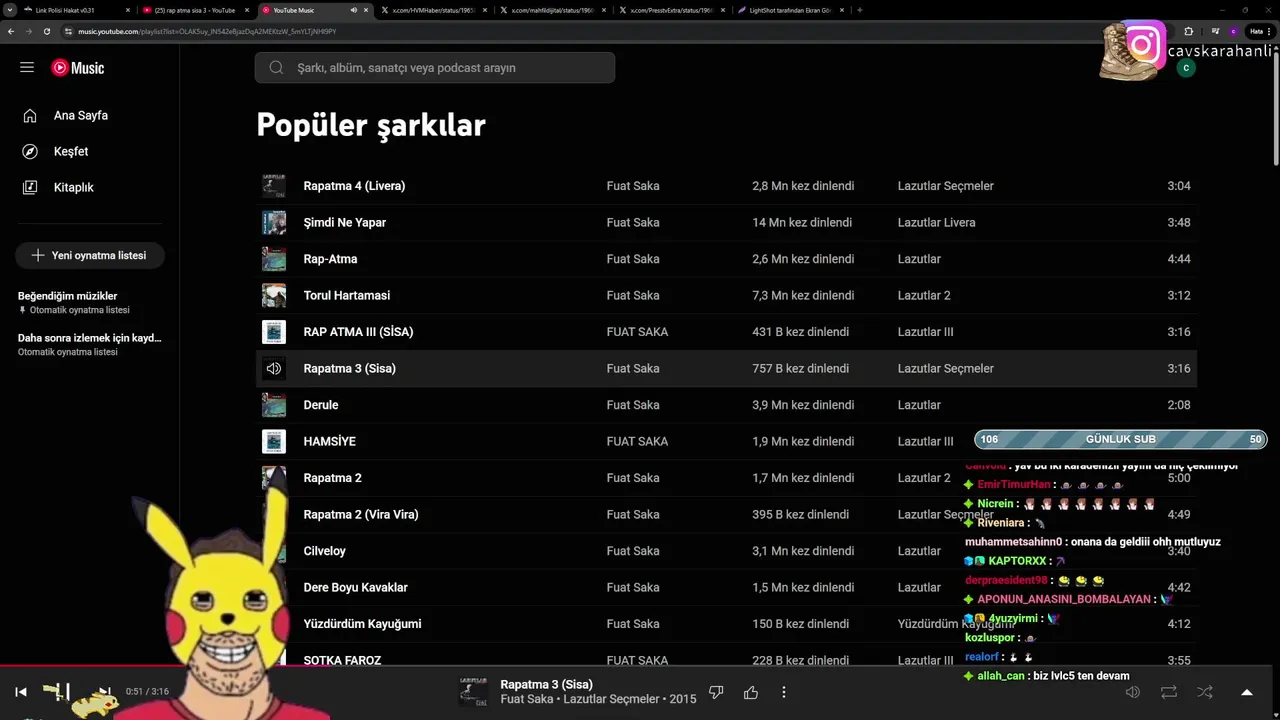
Task: Play RAP ATMA III (SİSA) thumbnail
Action: click(x=274, y=332)
